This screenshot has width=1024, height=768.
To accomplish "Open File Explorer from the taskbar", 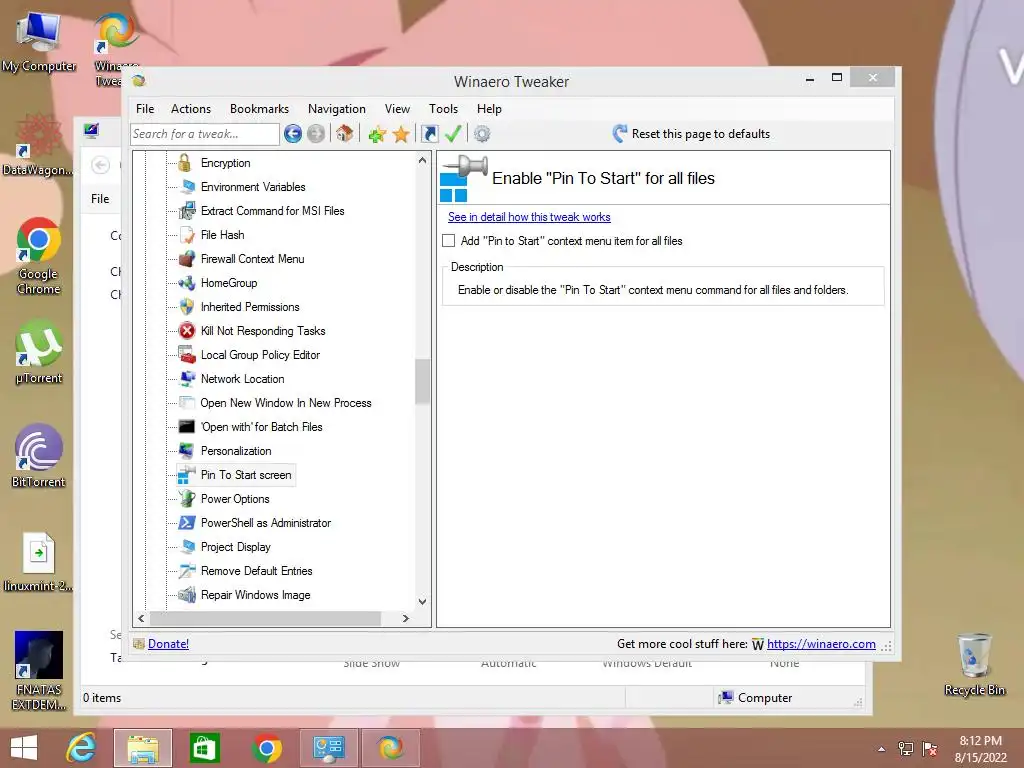I will (x=143, y=748).
